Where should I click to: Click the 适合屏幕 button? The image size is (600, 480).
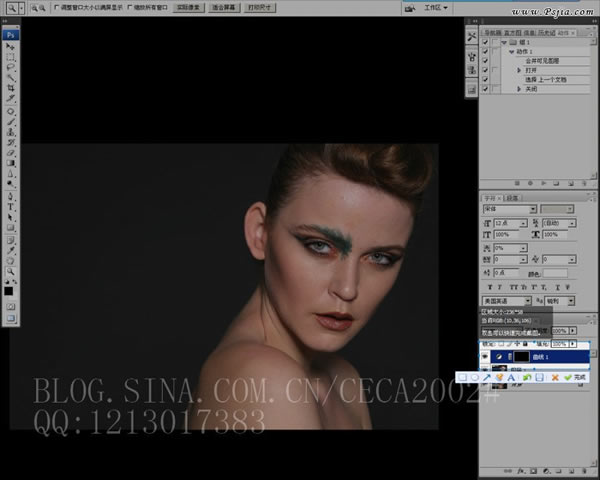(224, 8)
